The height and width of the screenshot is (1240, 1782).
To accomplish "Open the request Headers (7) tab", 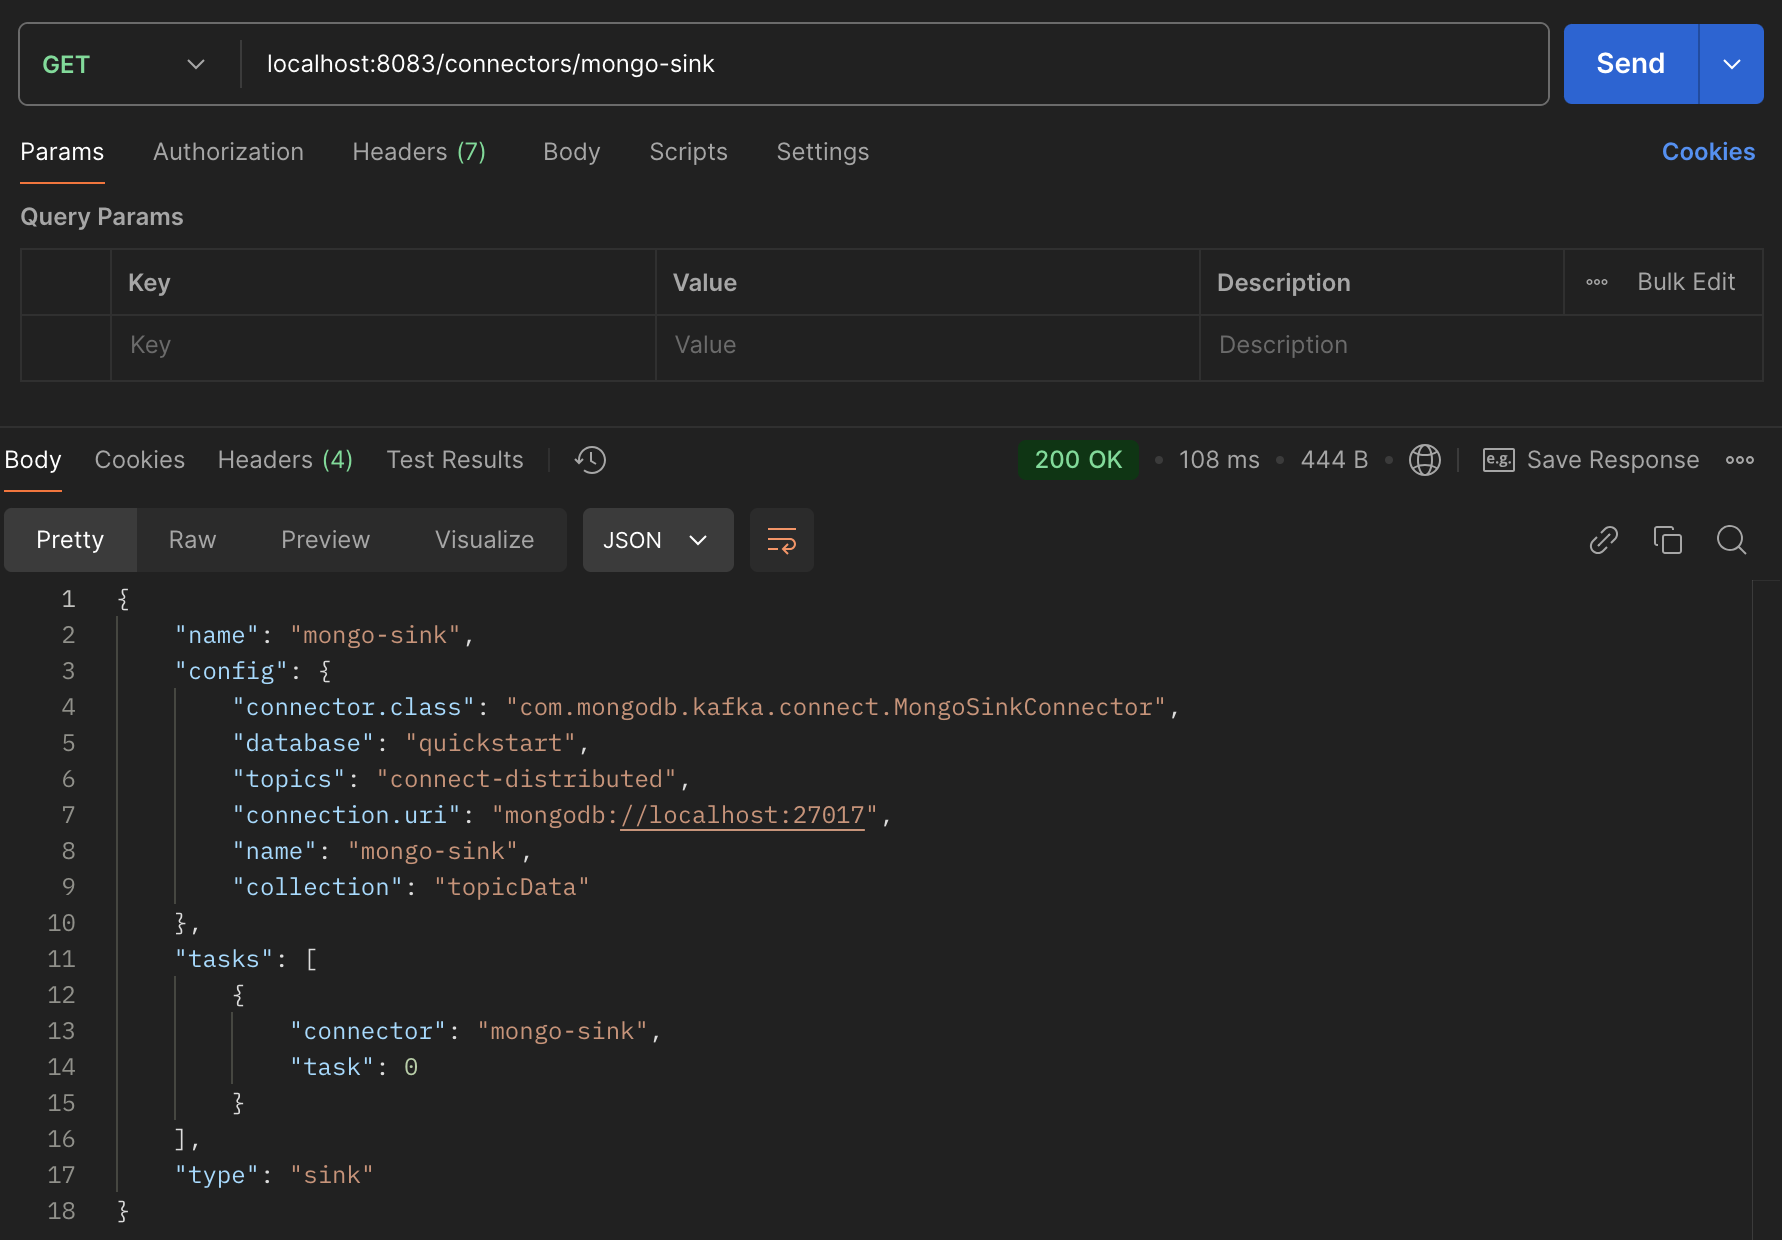I will [419, 152].
